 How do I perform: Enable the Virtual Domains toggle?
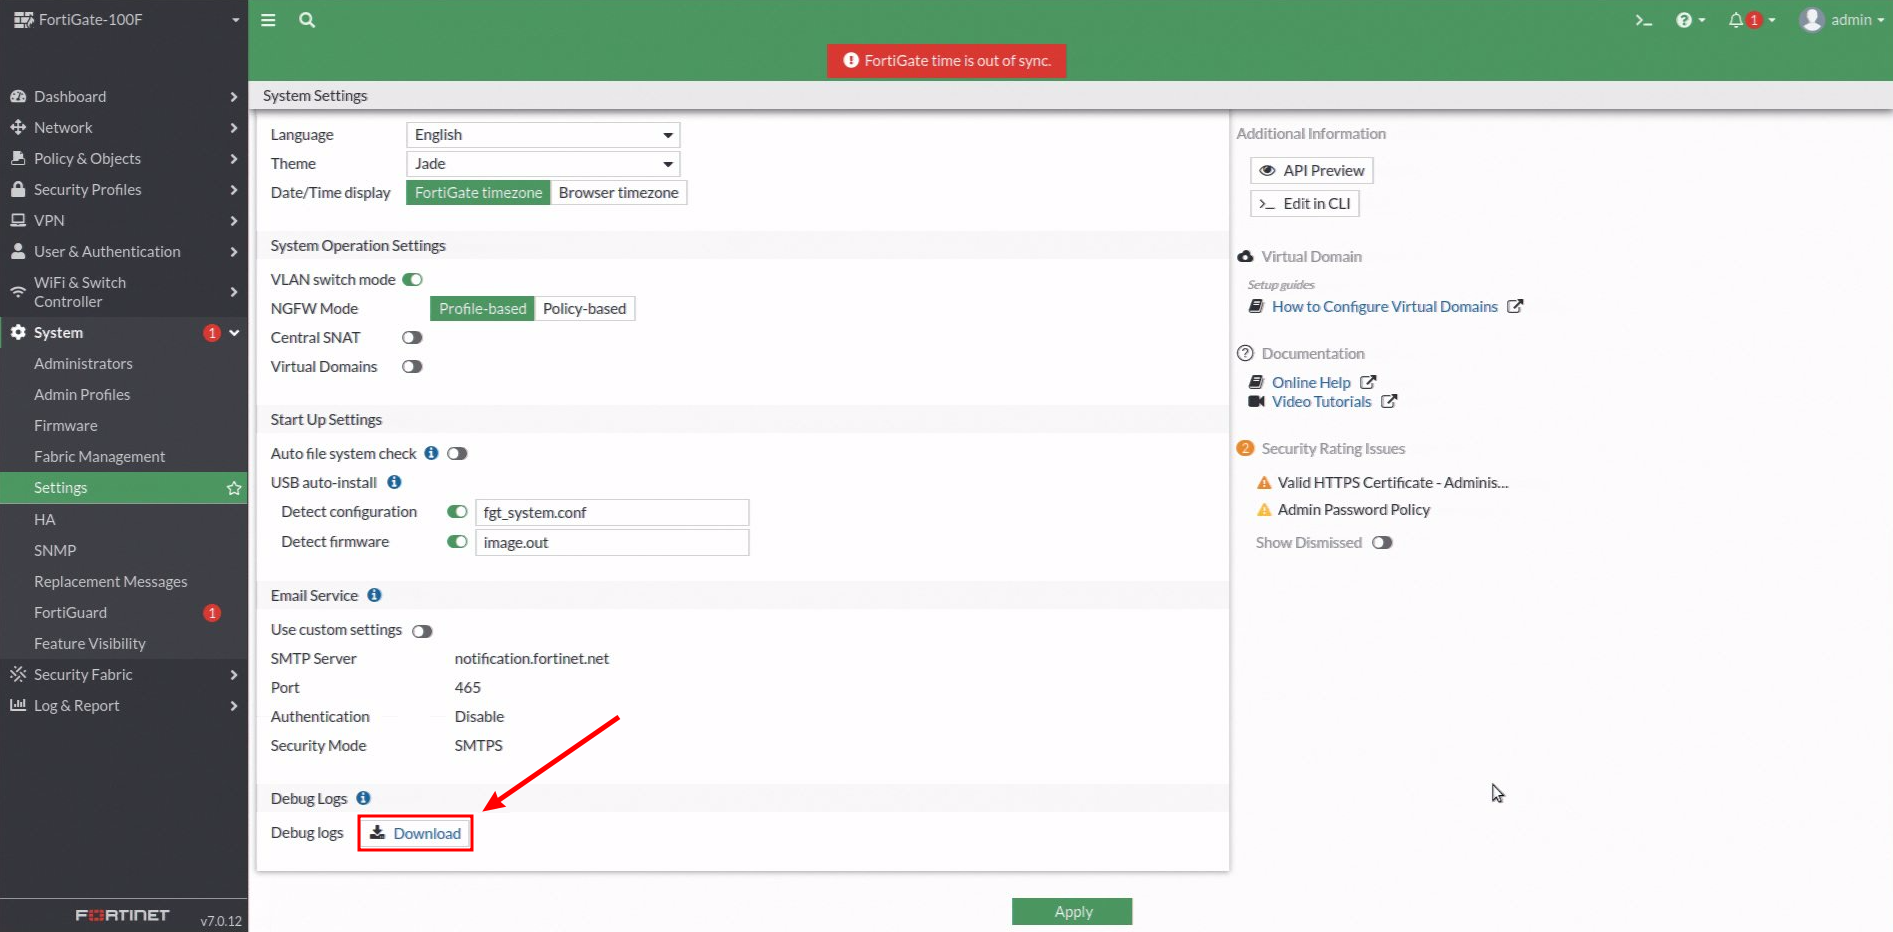click(412, 367)
